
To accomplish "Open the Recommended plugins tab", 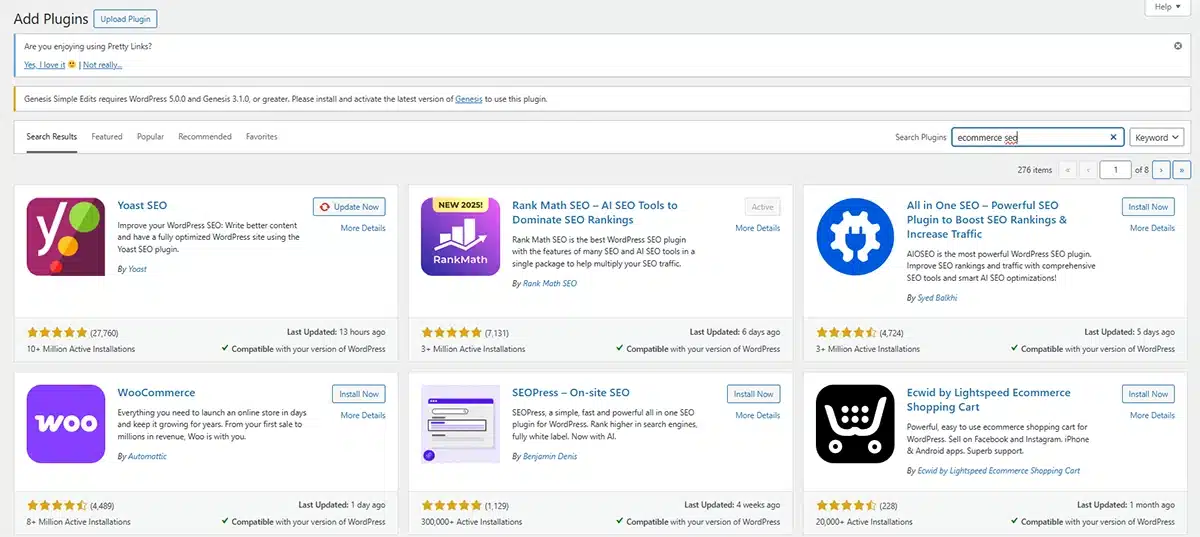I will (205, 137).
